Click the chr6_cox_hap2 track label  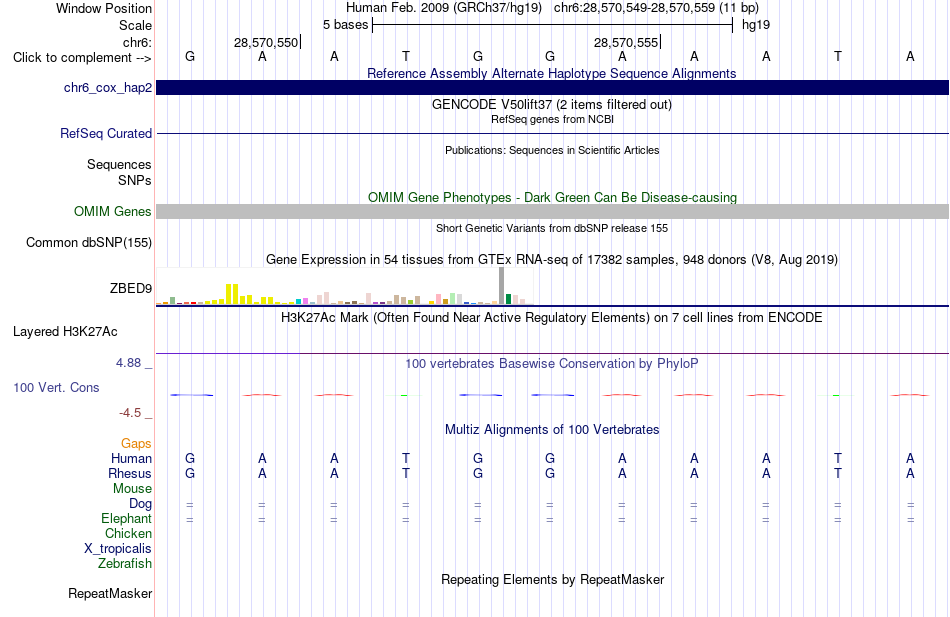[108, 88]
